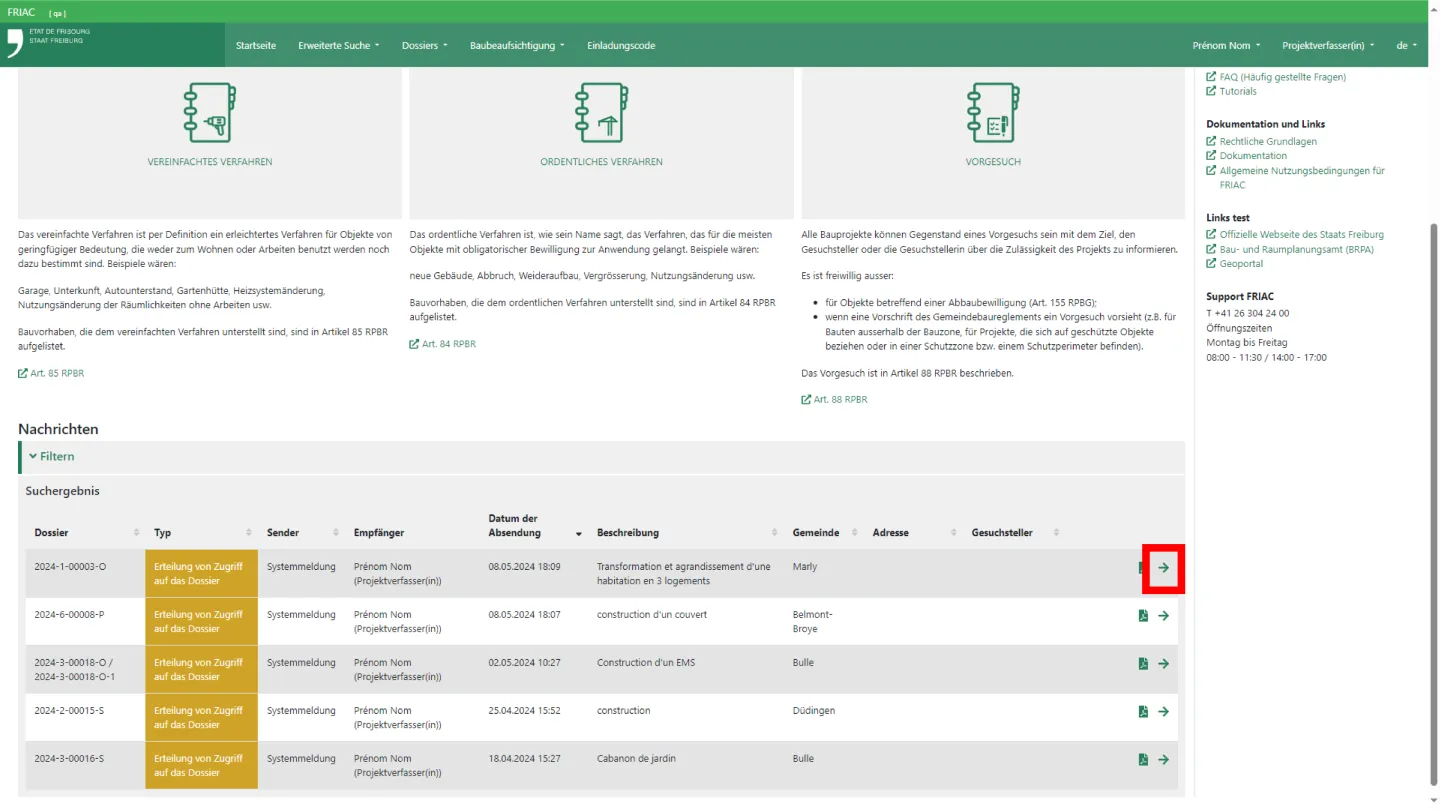Open the Art. 85 RPBR link
1440x810 pixels.
[57, 374]
